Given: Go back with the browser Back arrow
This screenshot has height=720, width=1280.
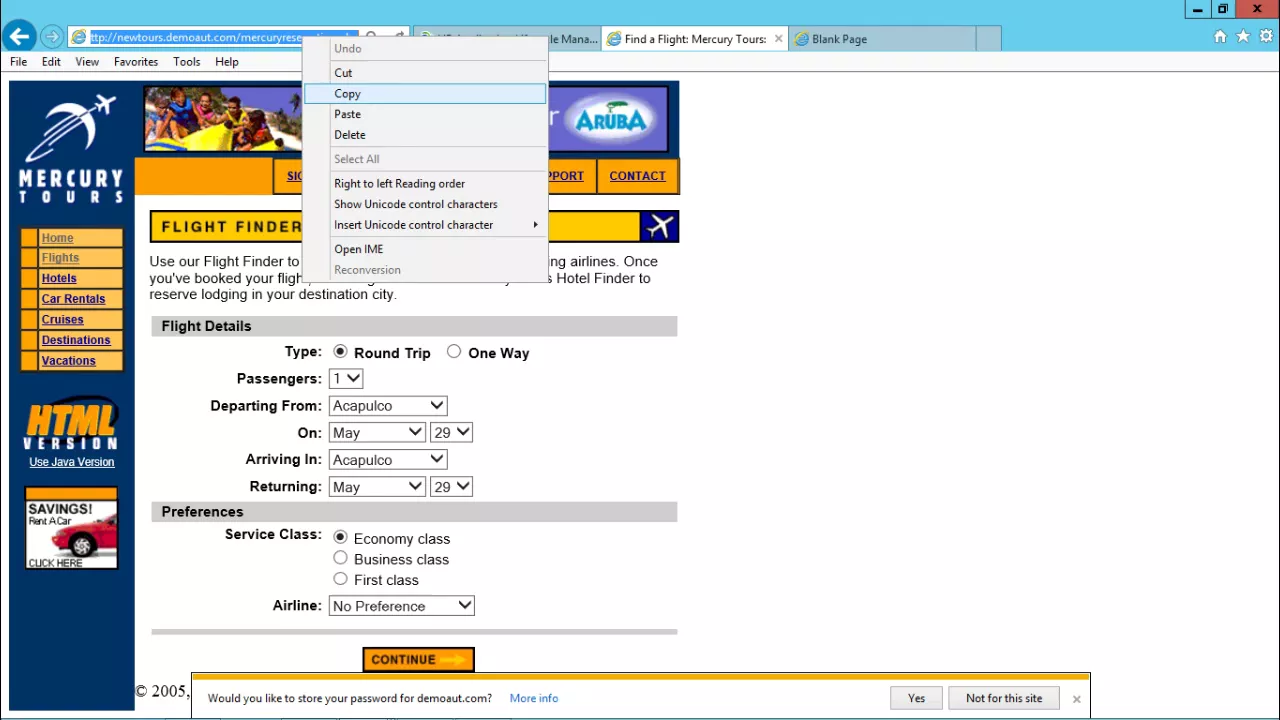Looking at the screenshot, I should click(19, 38).
